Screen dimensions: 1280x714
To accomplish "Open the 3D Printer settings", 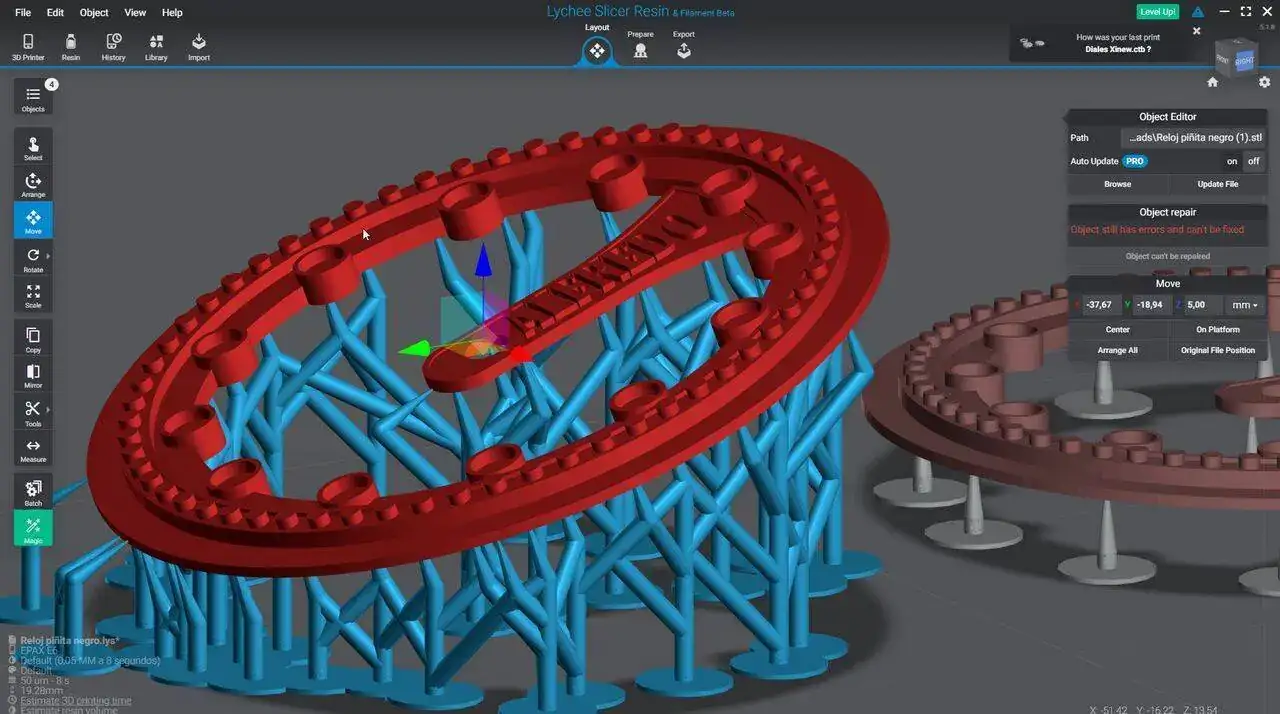I will (28, 46).
